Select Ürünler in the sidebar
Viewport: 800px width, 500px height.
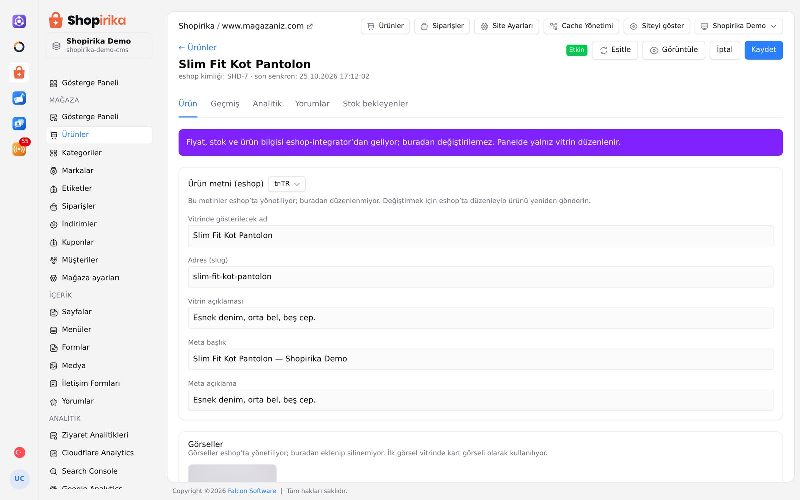click(99, 135)
